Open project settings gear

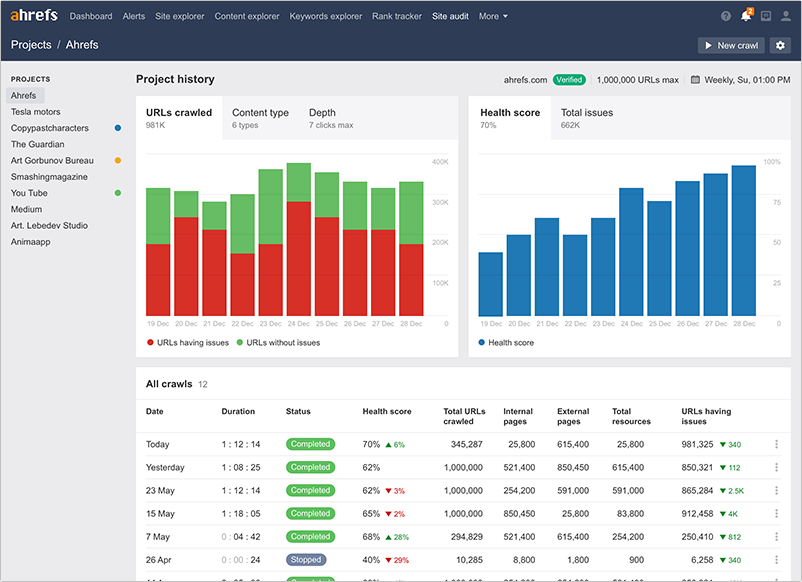point(780,46)
